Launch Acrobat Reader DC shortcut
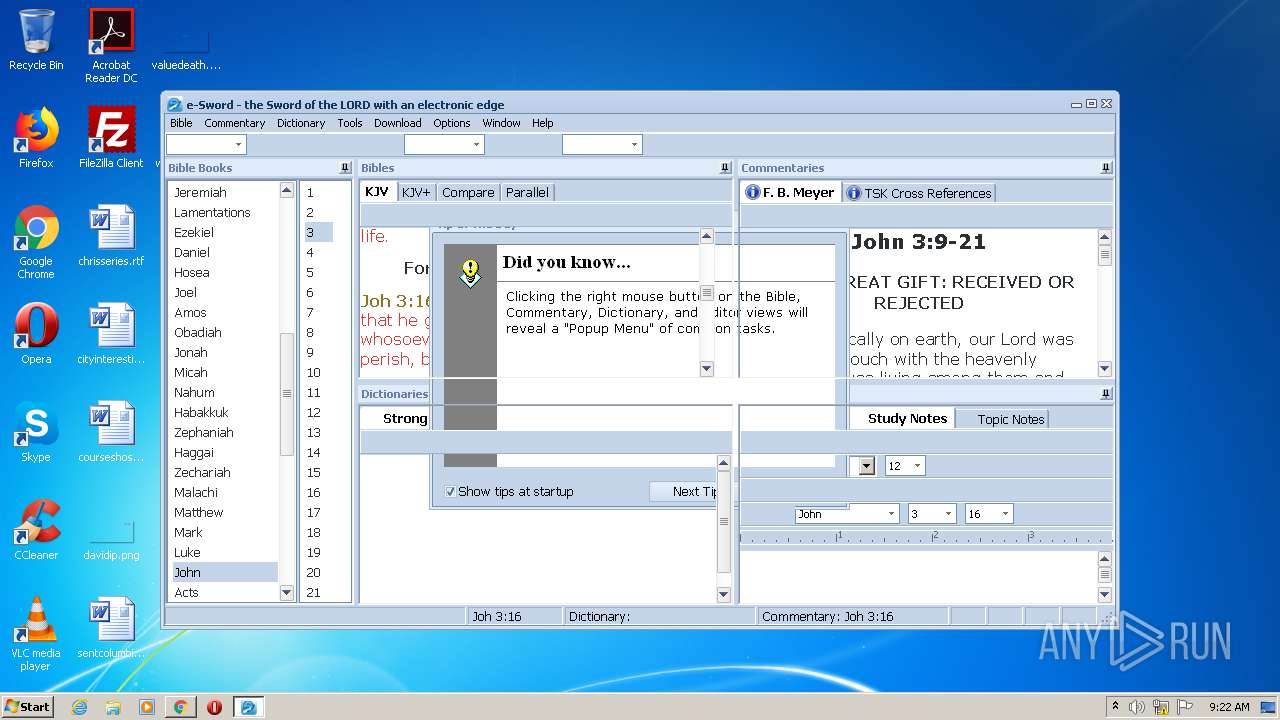Image resolution: width=1280 pixels, height=720 pixels. click(x=111, y=46)
